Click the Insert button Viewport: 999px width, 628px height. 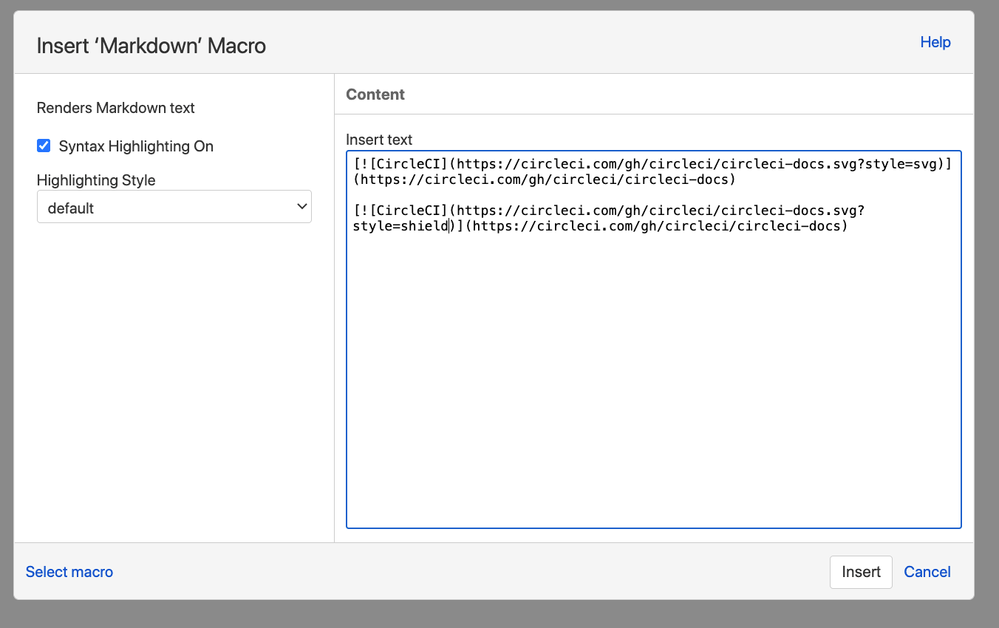point(861,572)
